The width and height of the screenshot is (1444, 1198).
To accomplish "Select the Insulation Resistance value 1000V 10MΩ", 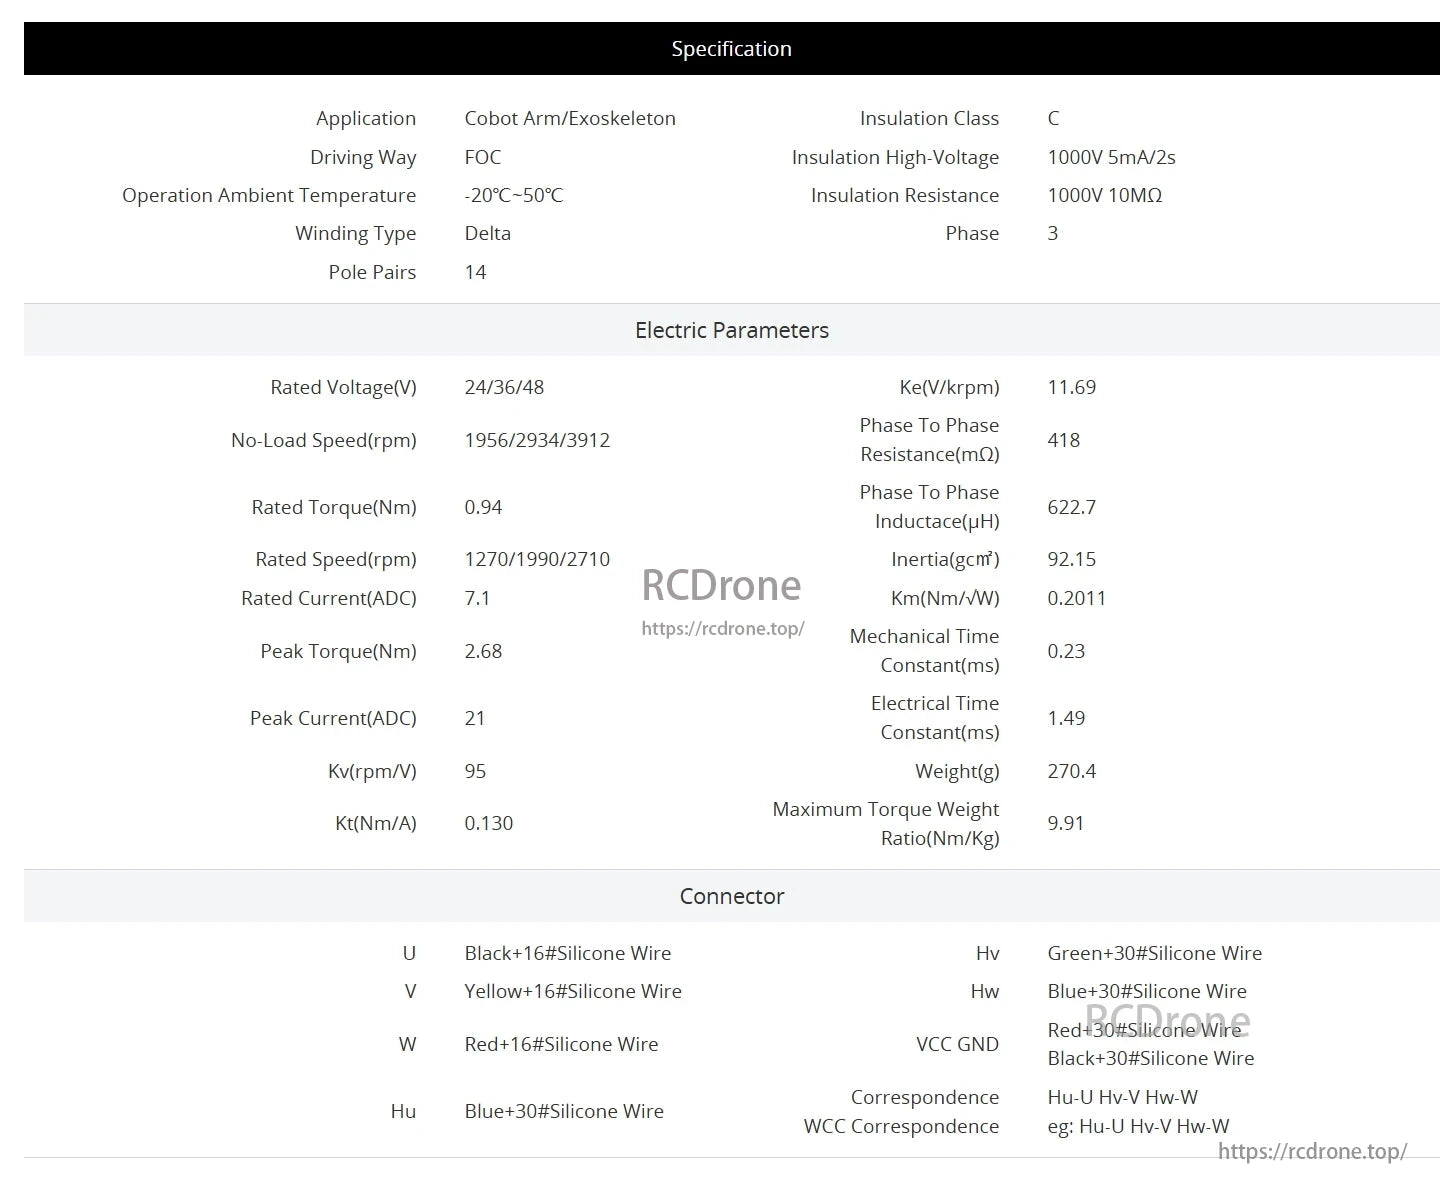I will 1104,195.
